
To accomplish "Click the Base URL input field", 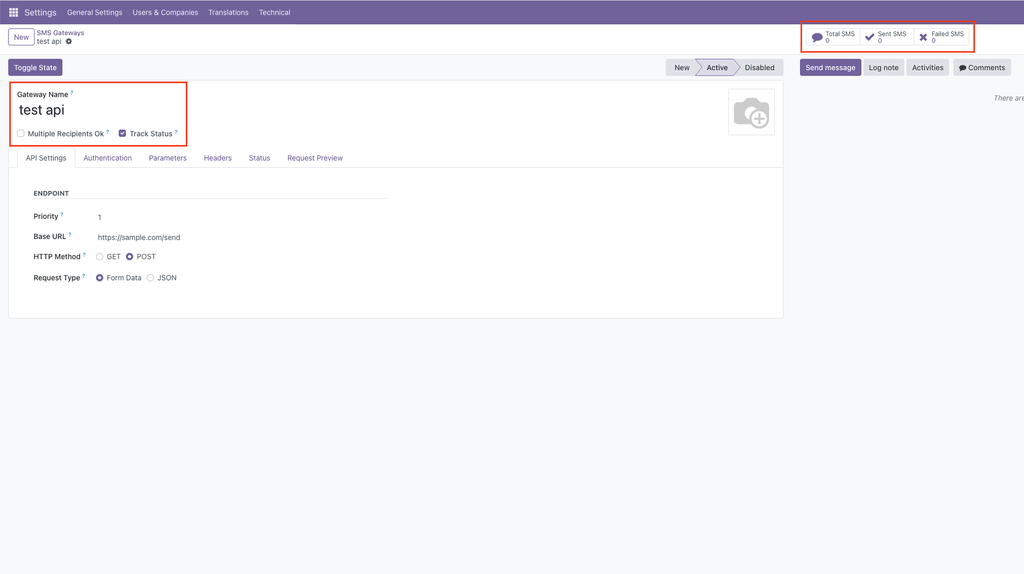I will tap(240, 237).
